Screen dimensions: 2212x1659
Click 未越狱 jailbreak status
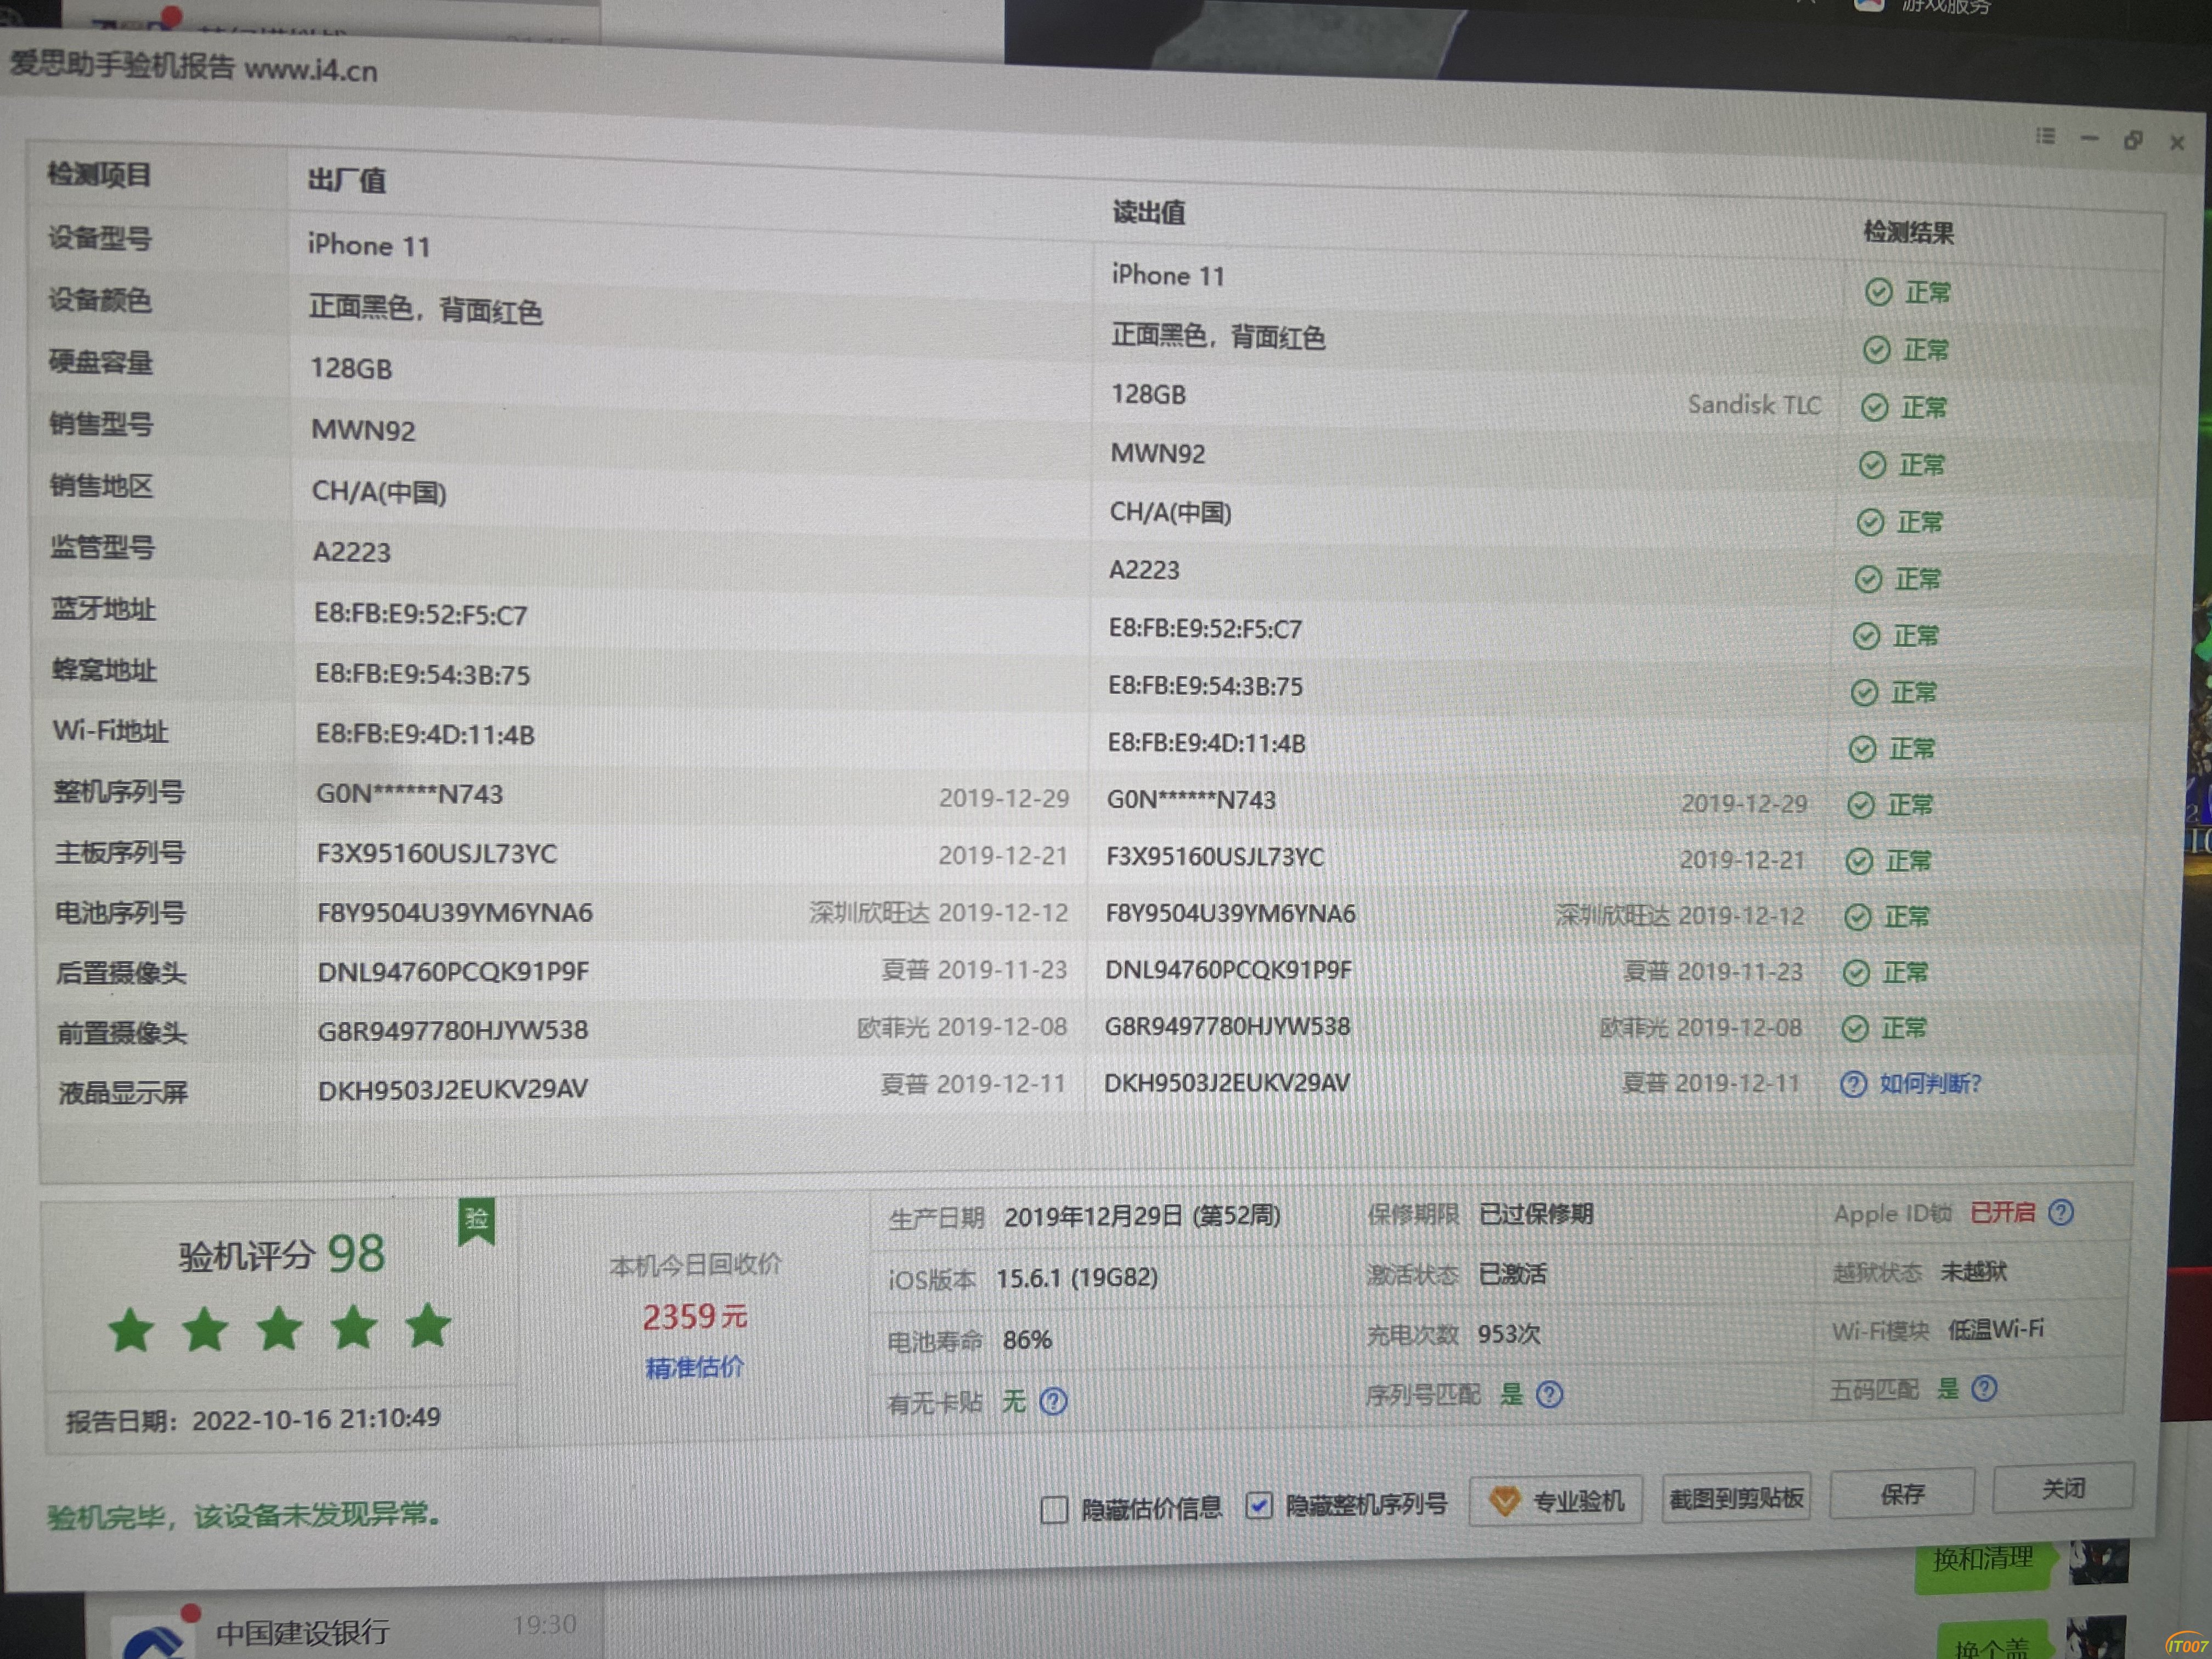(1973, 1271)
